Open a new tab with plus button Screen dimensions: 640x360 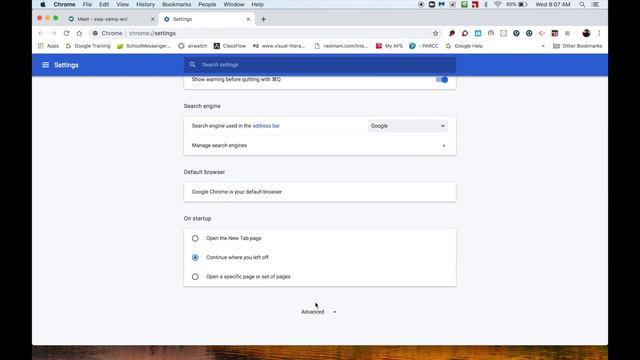263,19
